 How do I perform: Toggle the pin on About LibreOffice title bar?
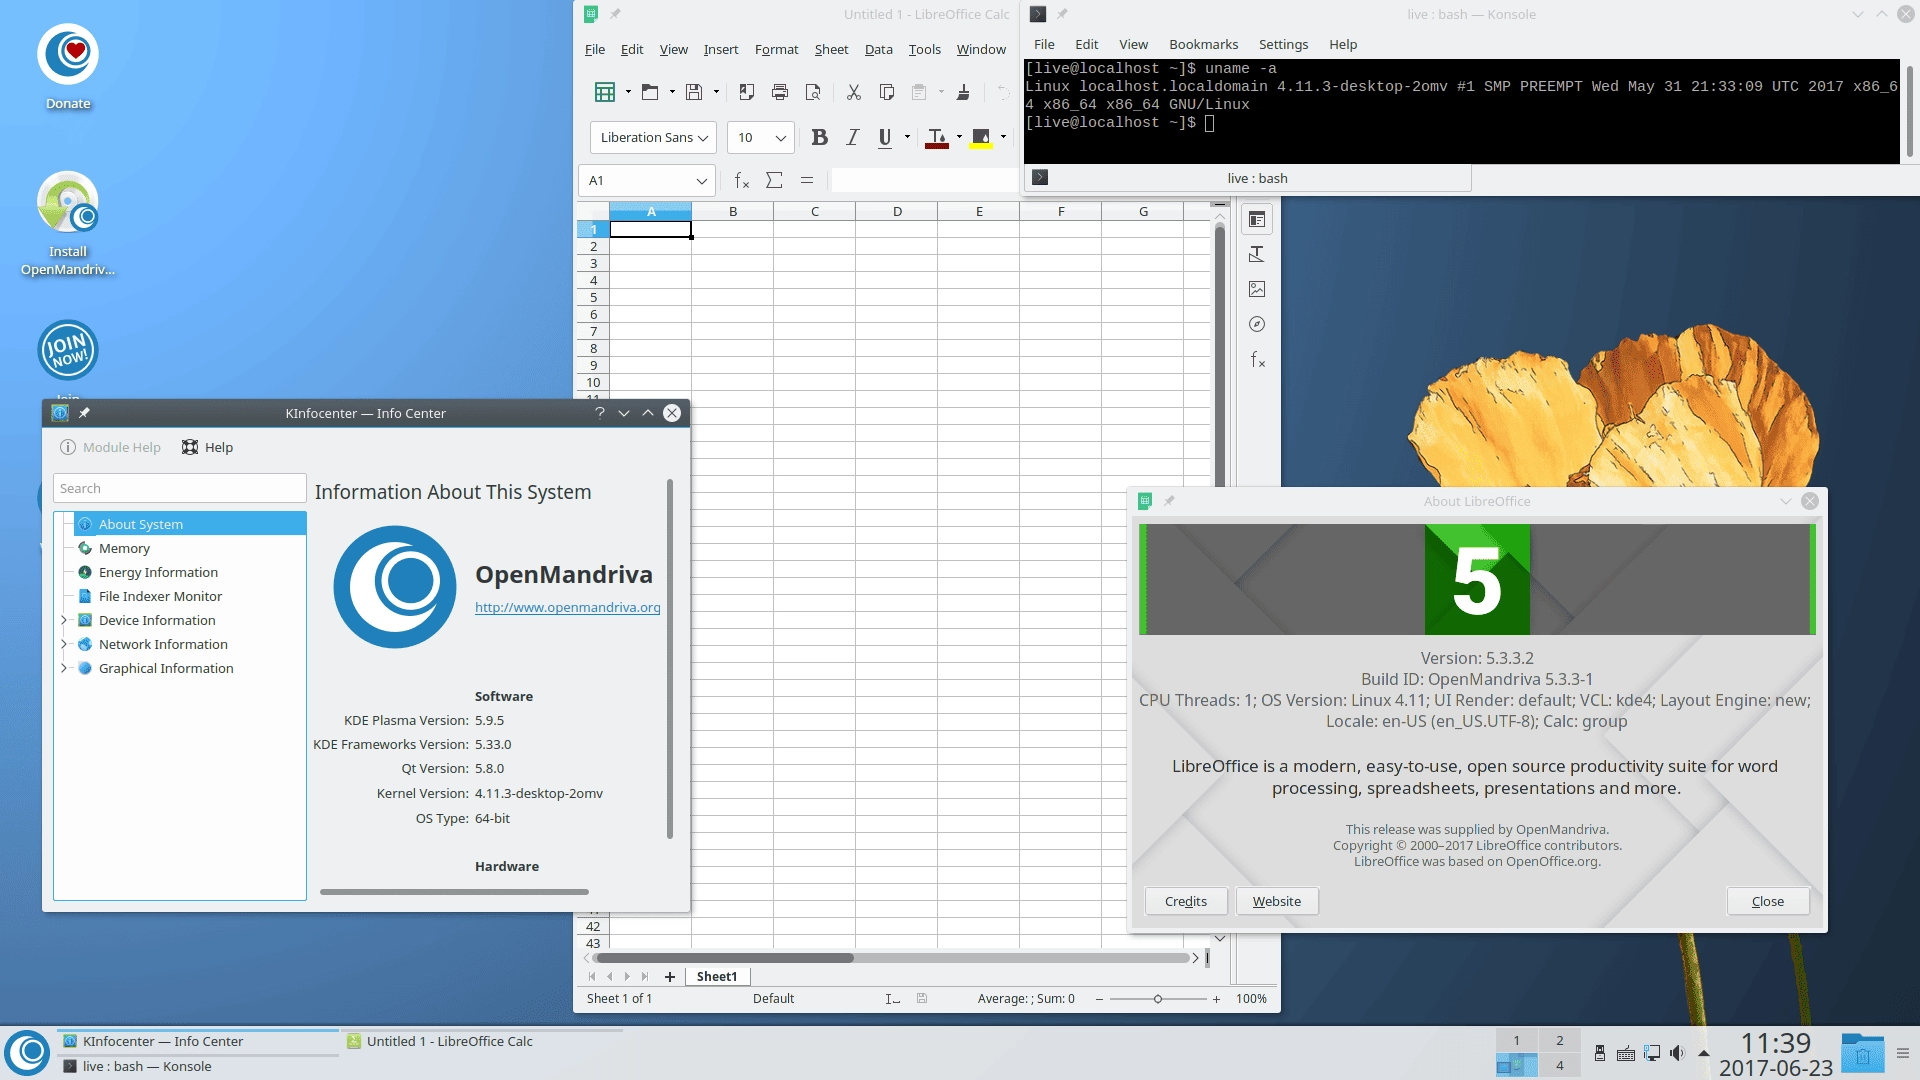pyautogui.click(x=1169, y=501)
